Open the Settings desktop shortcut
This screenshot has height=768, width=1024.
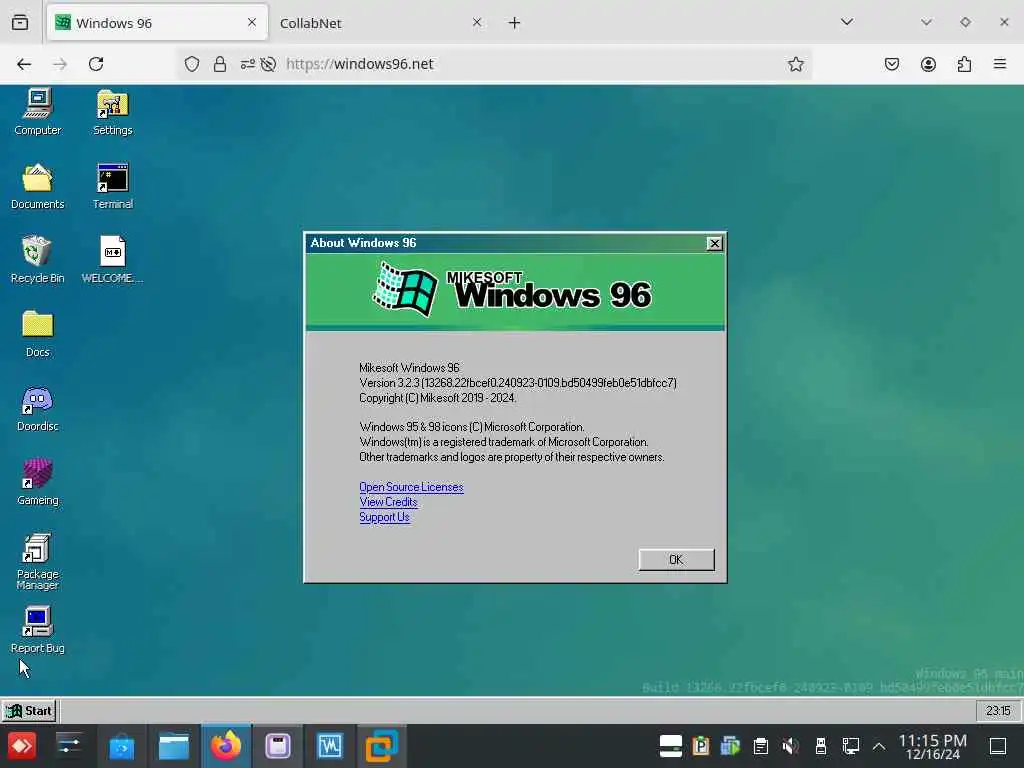pyautogui.click(x=112, y=112)
